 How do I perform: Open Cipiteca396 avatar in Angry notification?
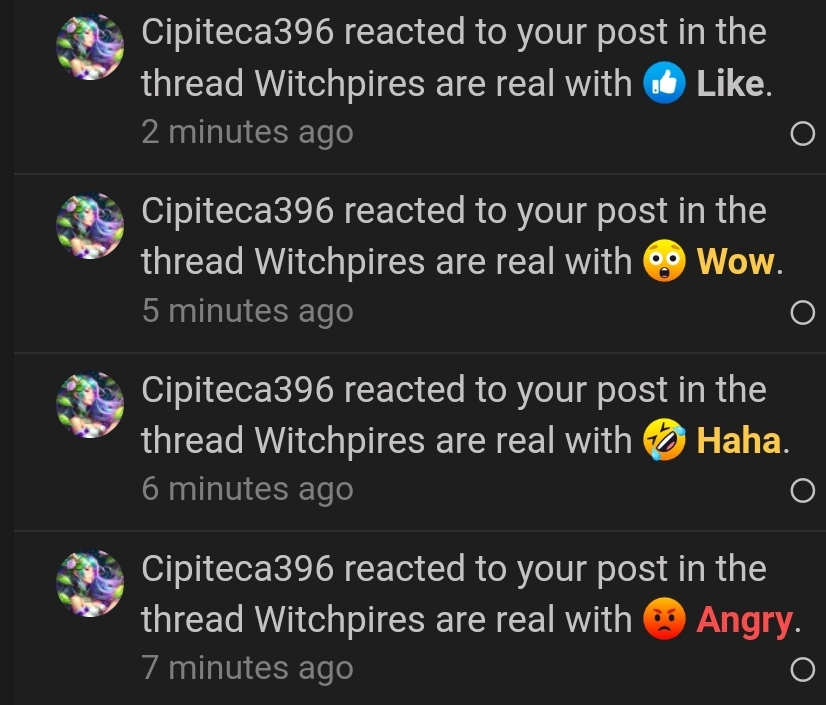90,583
